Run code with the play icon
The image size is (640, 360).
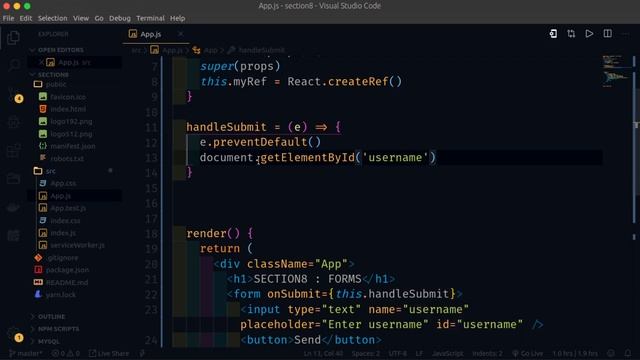tap(589, 34)
